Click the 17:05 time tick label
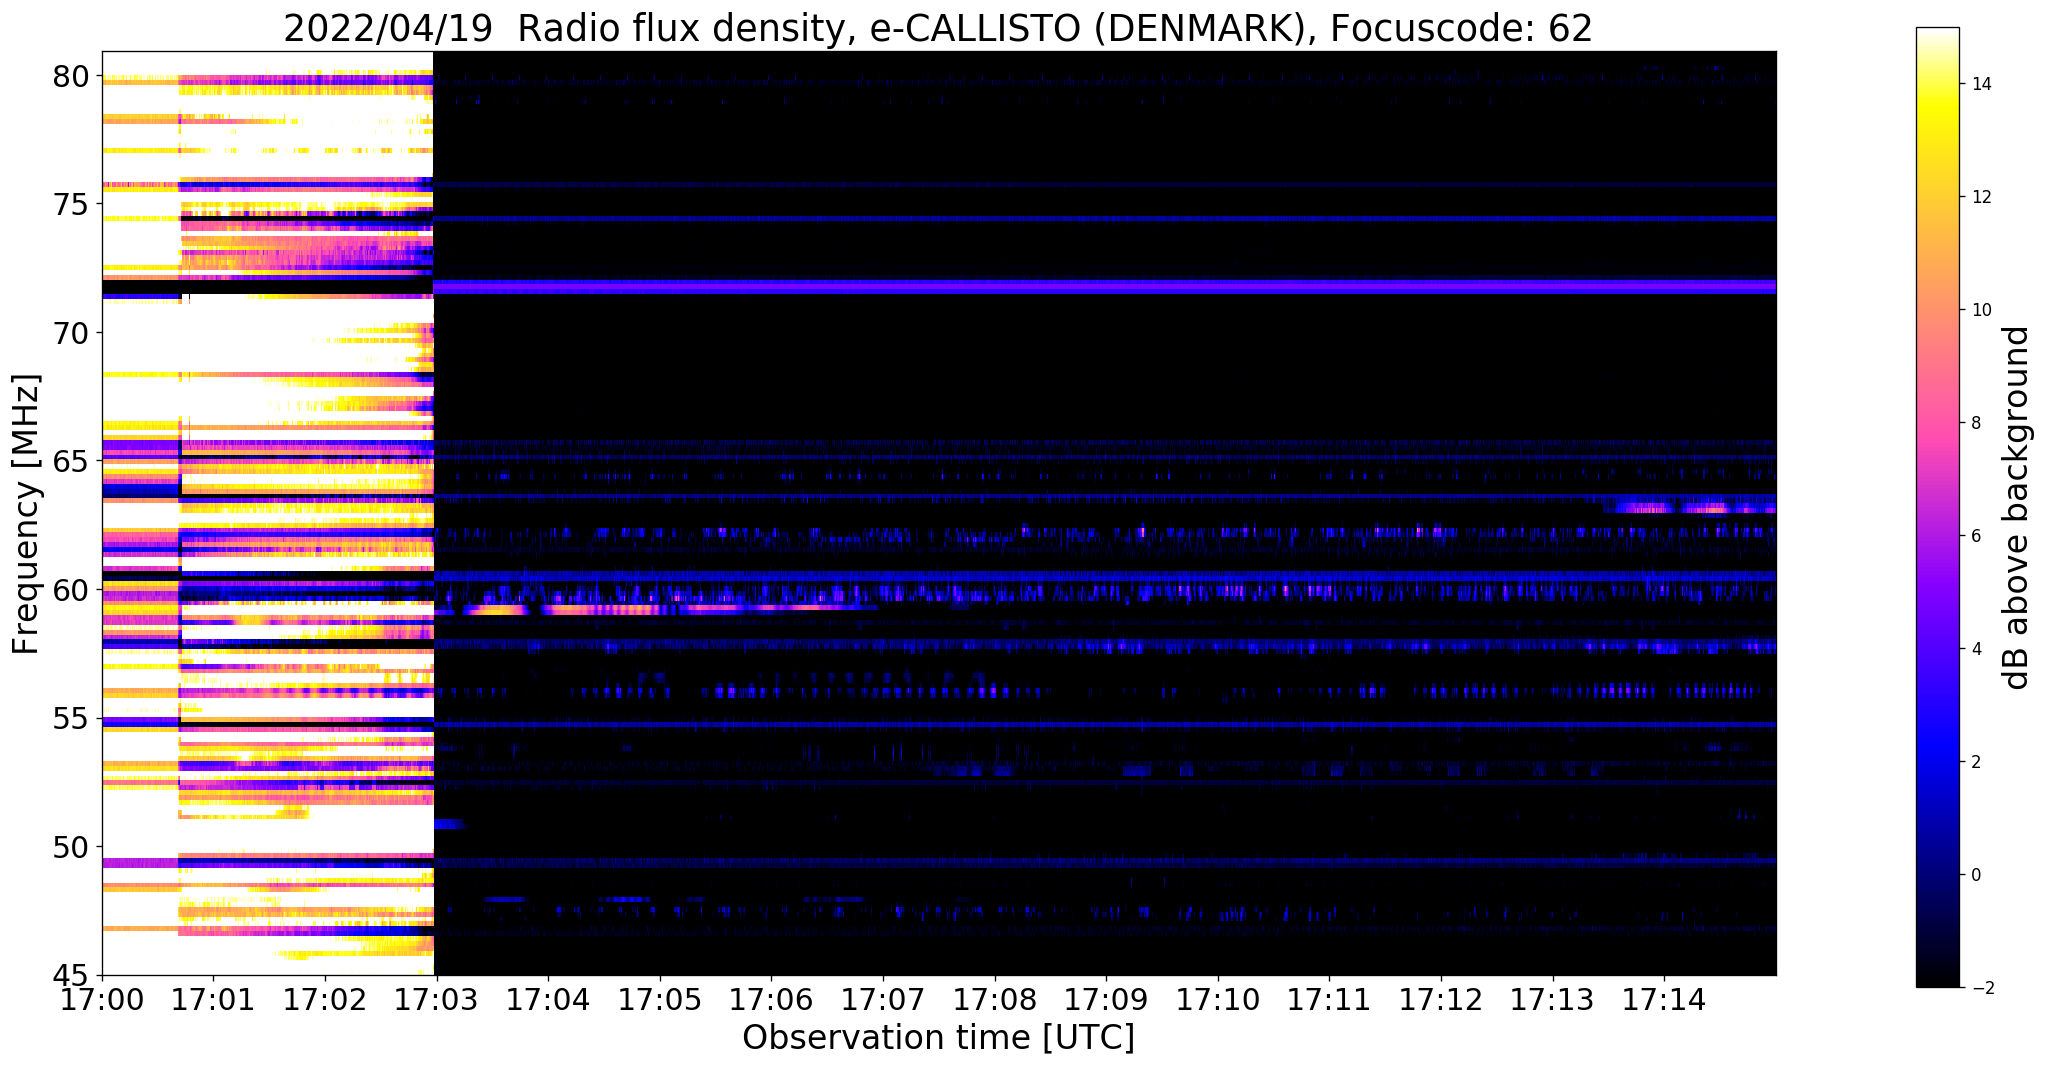 (x=660, y=999)
